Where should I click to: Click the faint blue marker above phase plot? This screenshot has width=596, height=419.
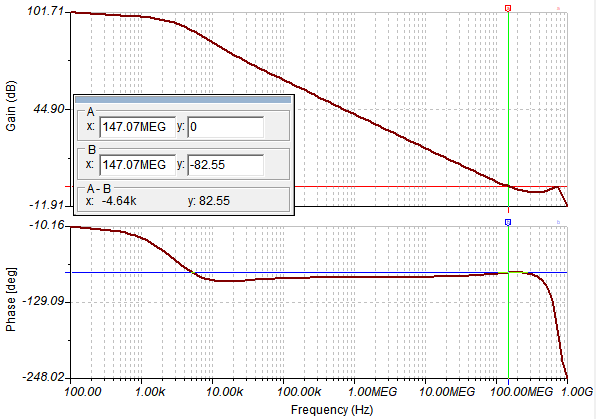click(x=558, y=222)
